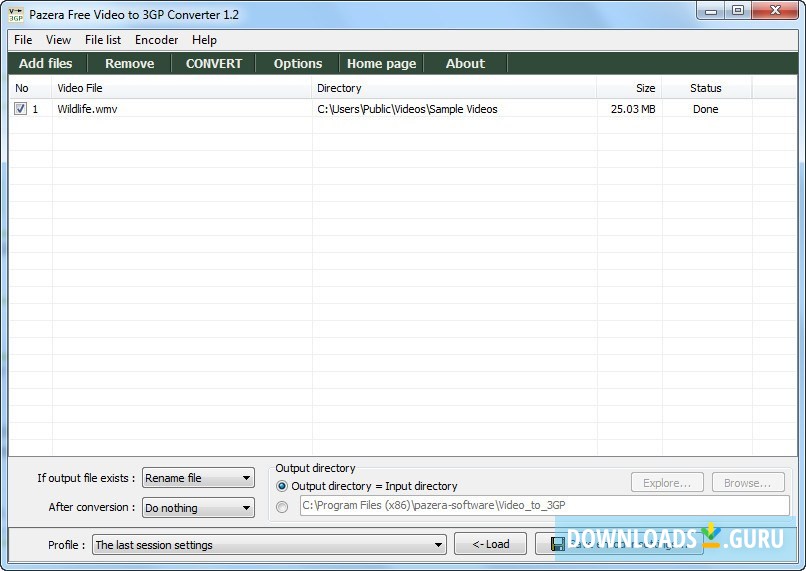Image resolution: width=806 pixels, height=571 pixels.
Task: Click the Explore... button
Action: coord(667,483)
